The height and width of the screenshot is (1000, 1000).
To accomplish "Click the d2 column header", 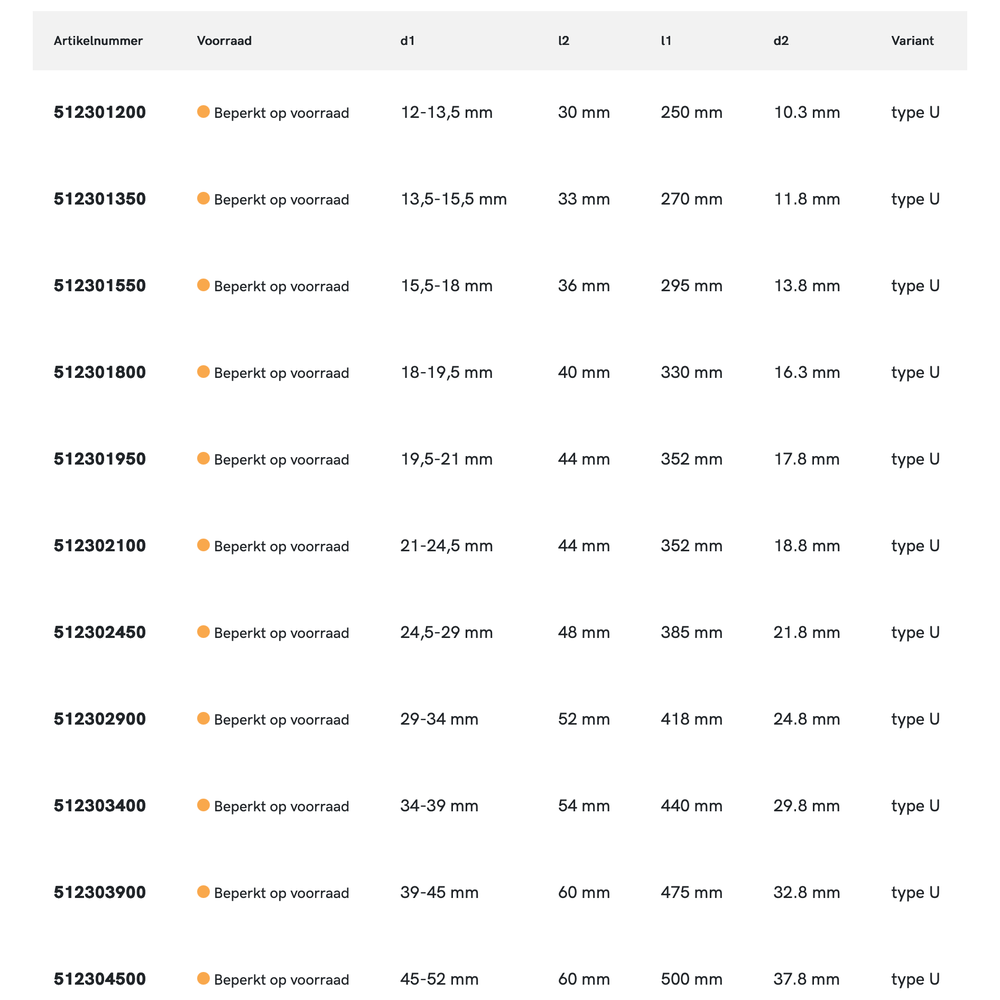I will click(781, 41).
